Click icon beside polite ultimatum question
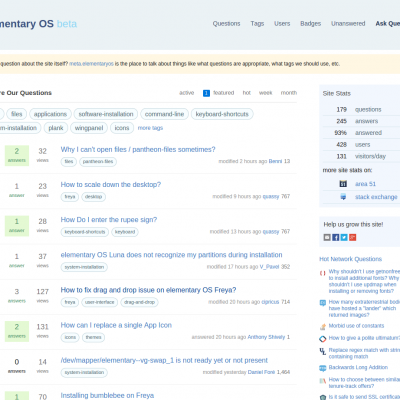Viewport: 400px width, 400px height. click(322, 339)
